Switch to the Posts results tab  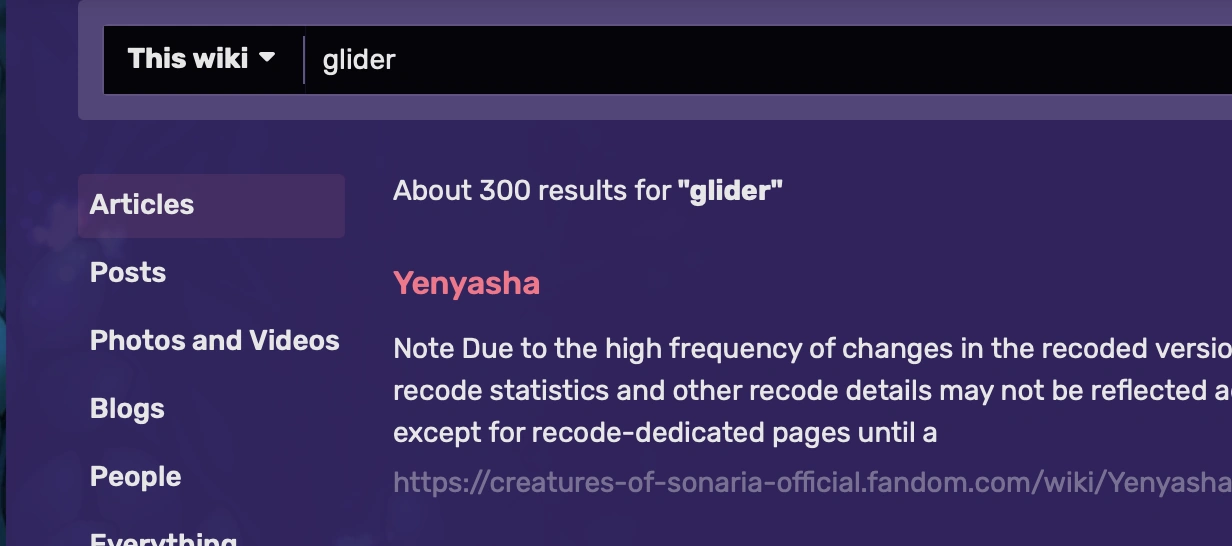coord(128,273)
